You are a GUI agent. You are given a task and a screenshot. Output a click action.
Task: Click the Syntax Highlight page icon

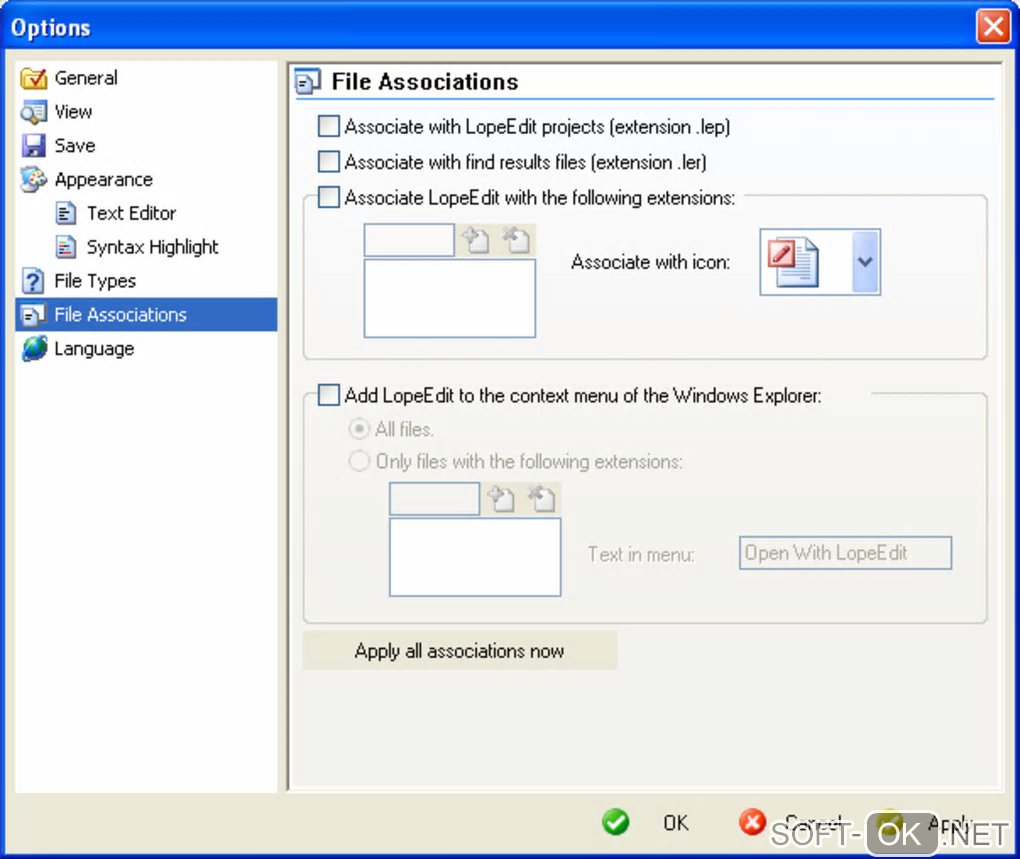click(65, 247)
